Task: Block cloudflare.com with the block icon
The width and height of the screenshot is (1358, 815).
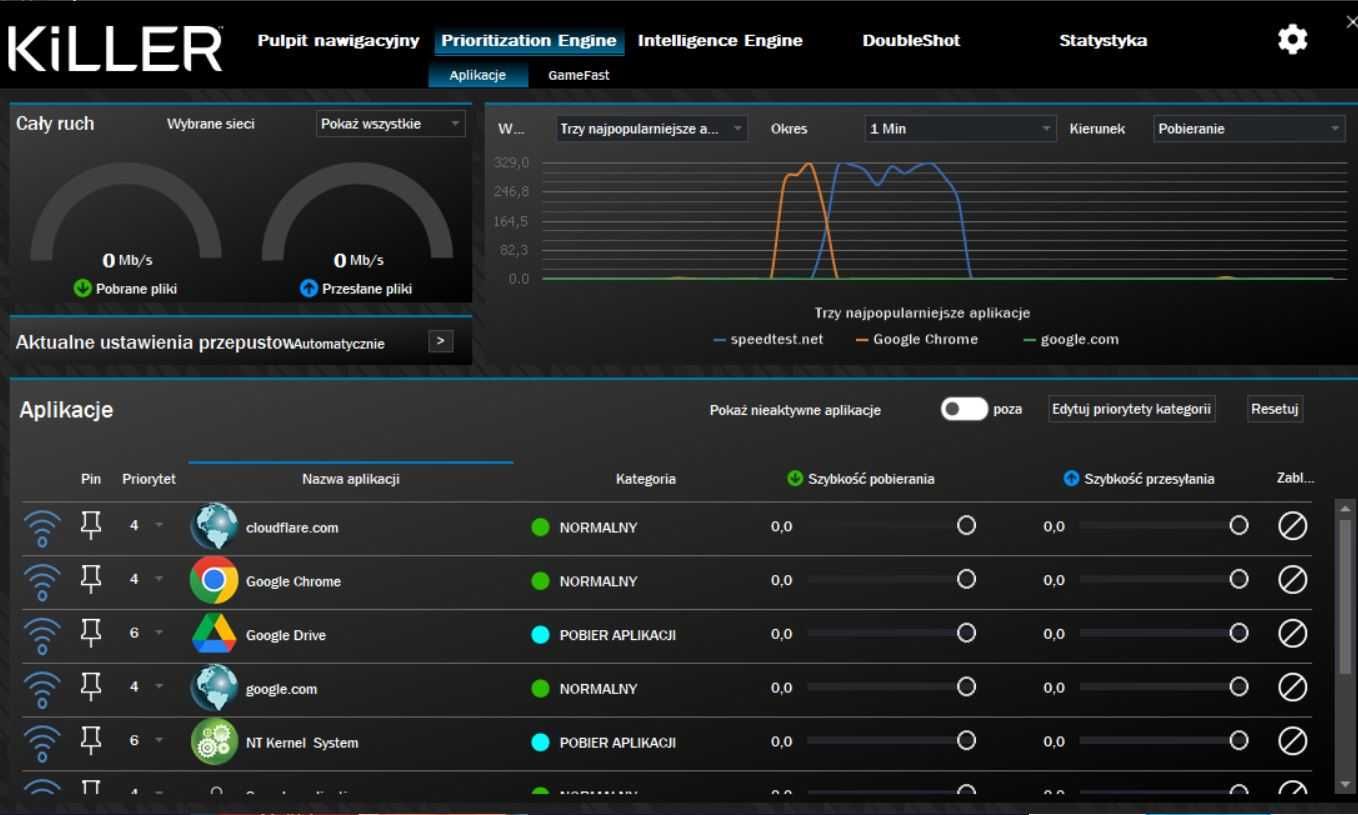Action: tap(1293, 527)
